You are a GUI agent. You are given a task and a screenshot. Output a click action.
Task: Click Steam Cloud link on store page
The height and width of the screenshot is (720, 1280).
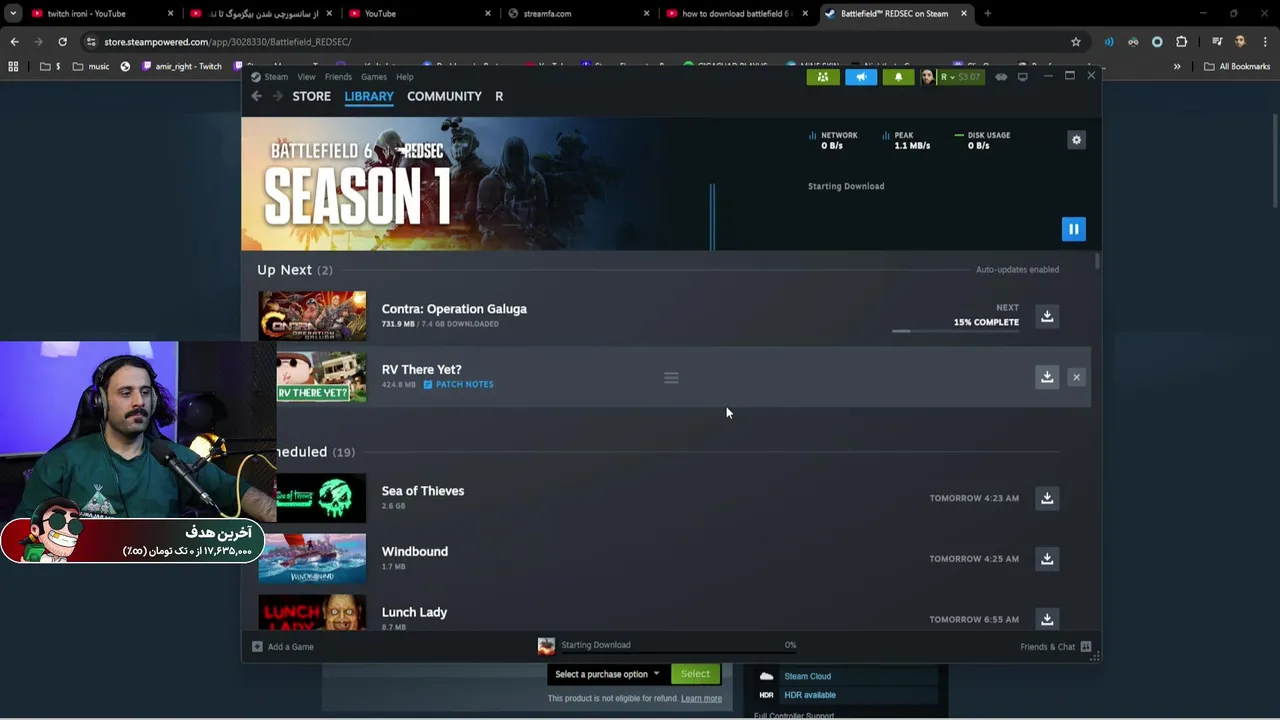807,676
